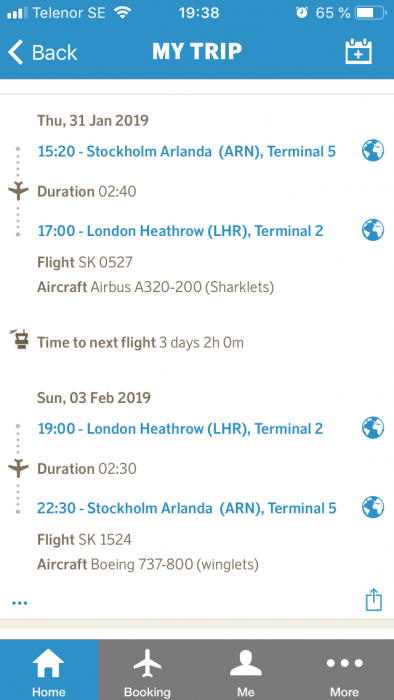
Task: Select the 19:00 London Heathrow Terminal 2 link
Action: (x=180, y=429)
